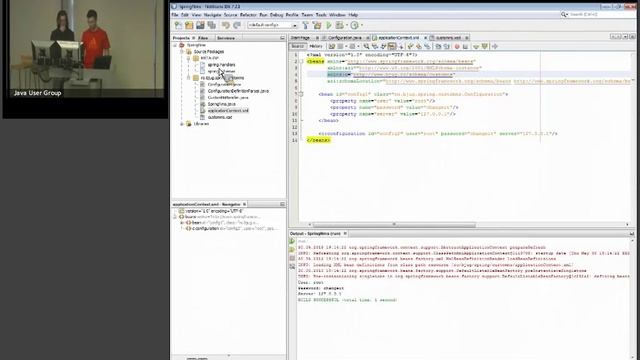640x360 pixels.
Task: Switch to the Start Page tab
Action: tap(300, 38)
